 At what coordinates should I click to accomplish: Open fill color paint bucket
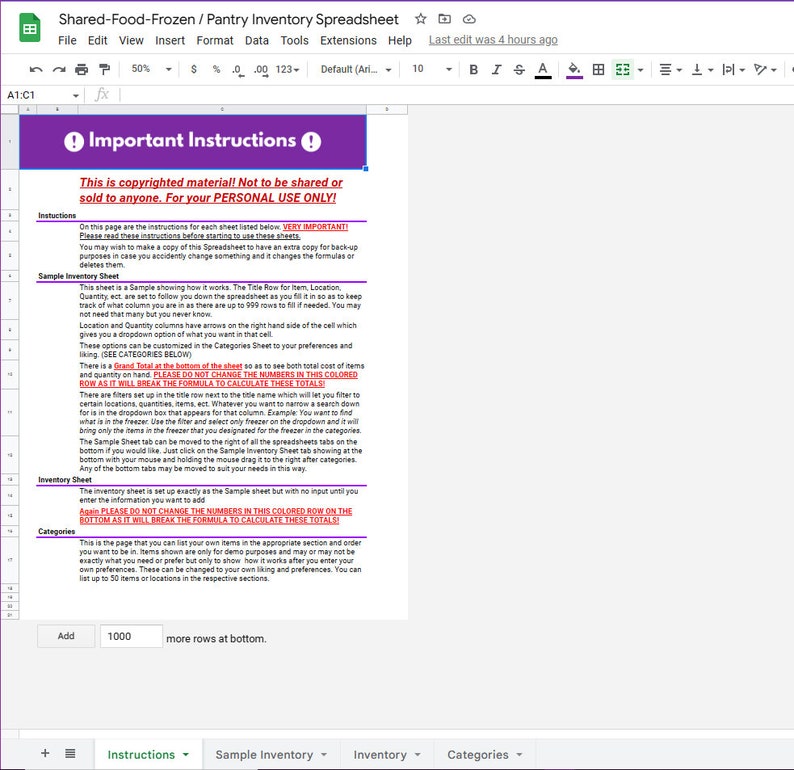point(574,70)
